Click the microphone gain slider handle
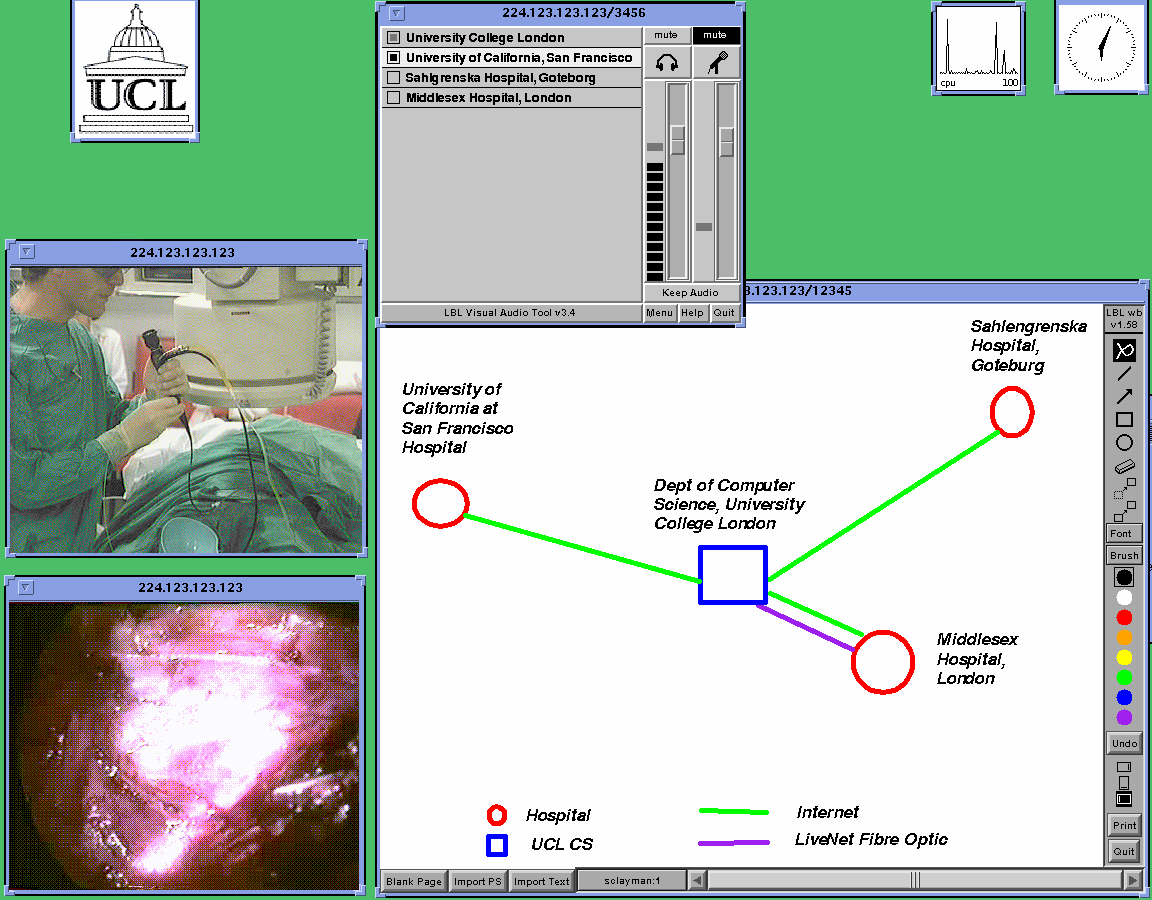 point(727,142)
